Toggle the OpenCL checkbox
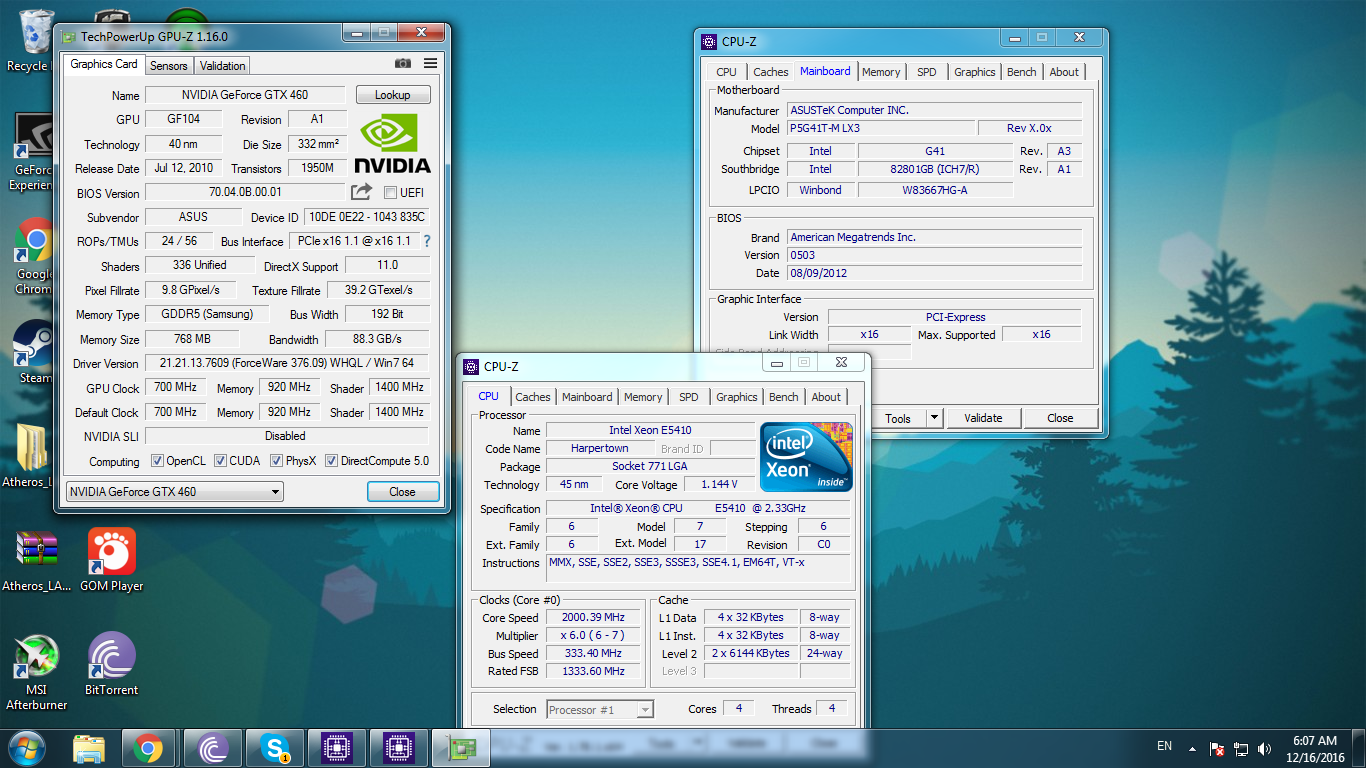This screenshot has width=1366, height=768. tap(157, 461)
